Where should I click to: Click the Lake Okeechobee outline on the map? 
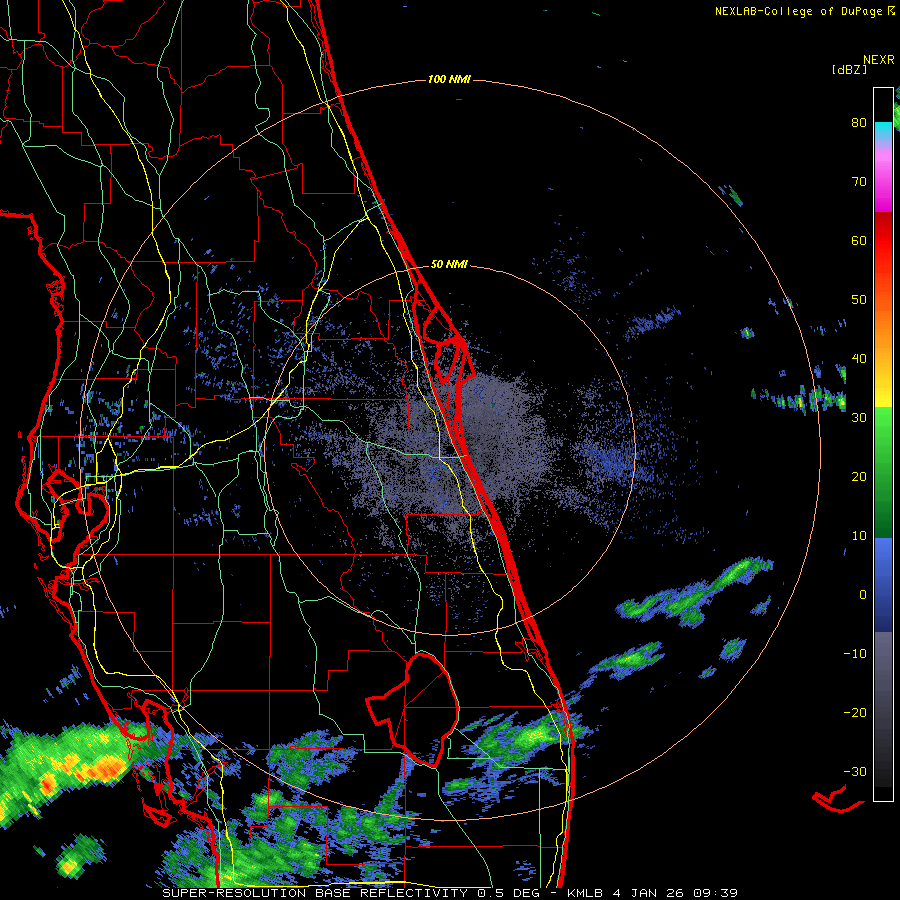(x=412, y=709)
